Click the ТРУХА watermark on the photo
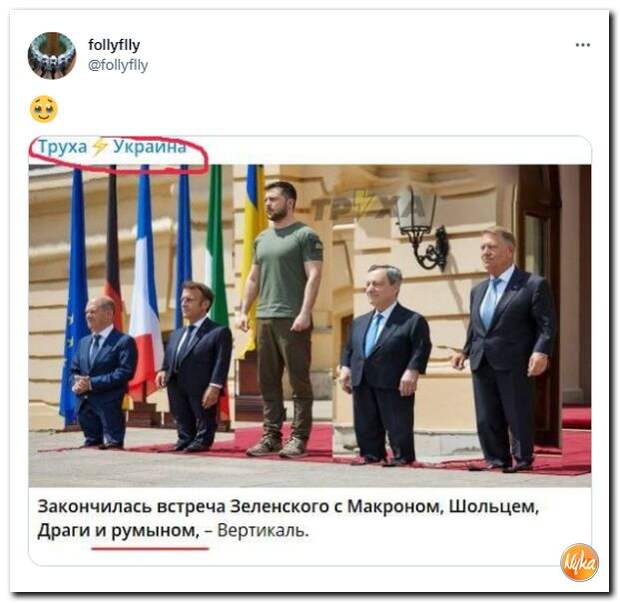The image size is (620, 603). click(x=367, y=207)
